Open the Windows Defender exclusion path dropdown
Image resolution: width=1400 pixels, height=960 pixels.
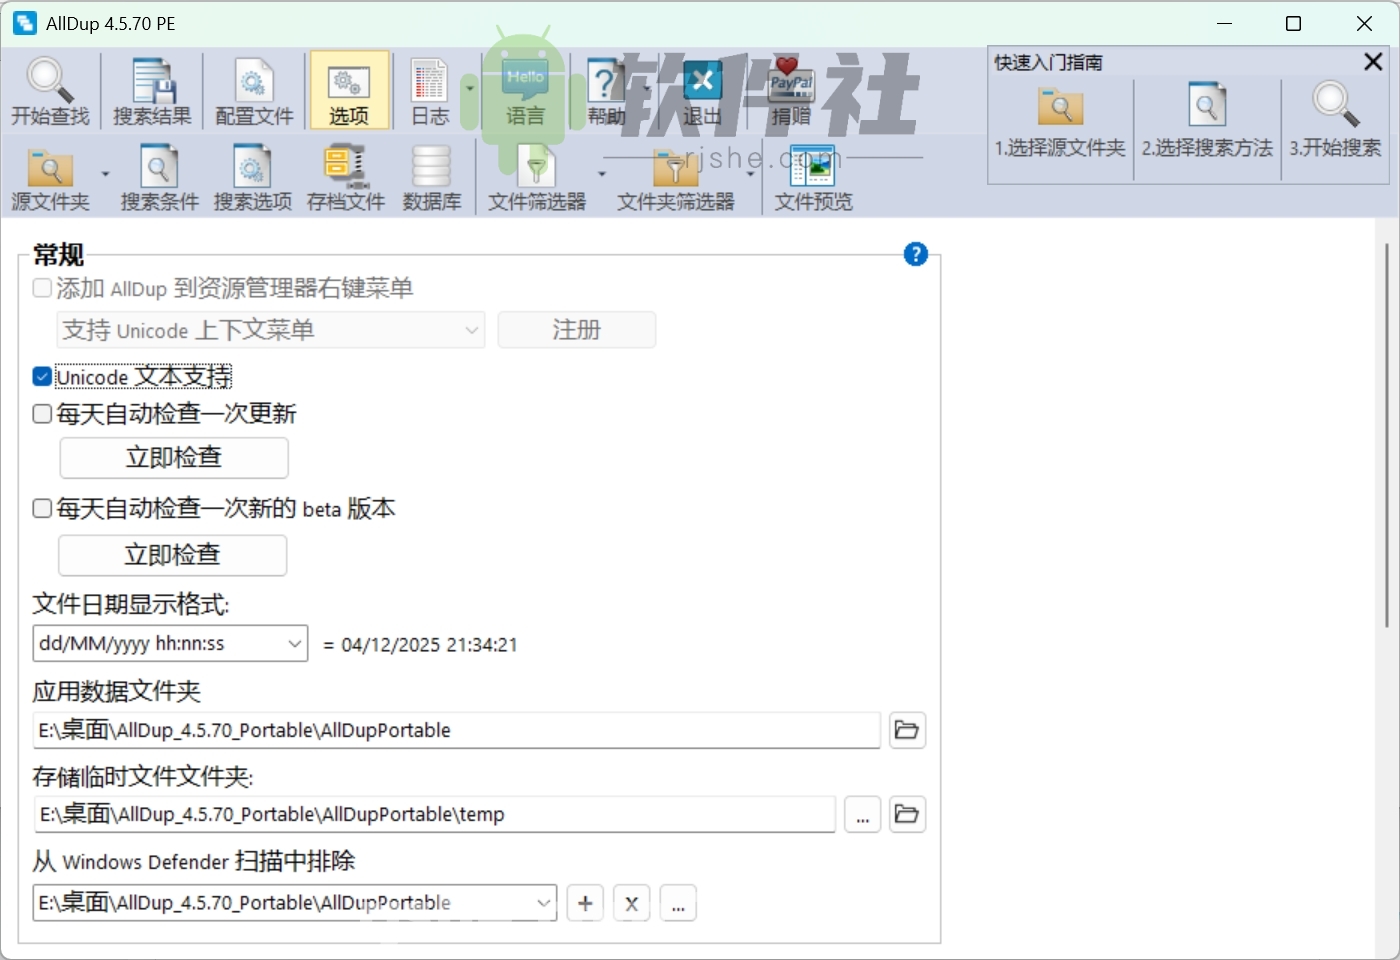click(542, 903)
